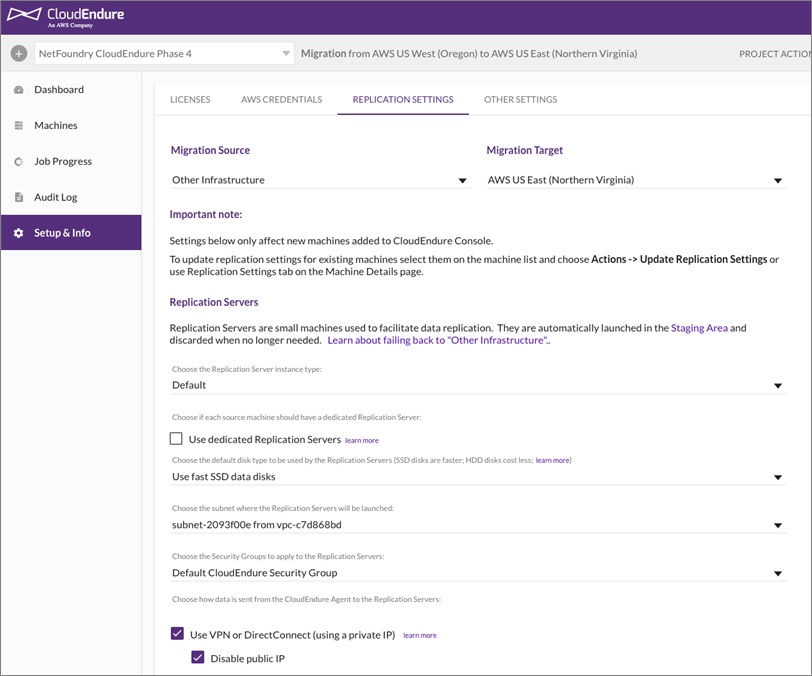Click the add project plus icon
Screen dimensions: 812x676
pos(19,53)
